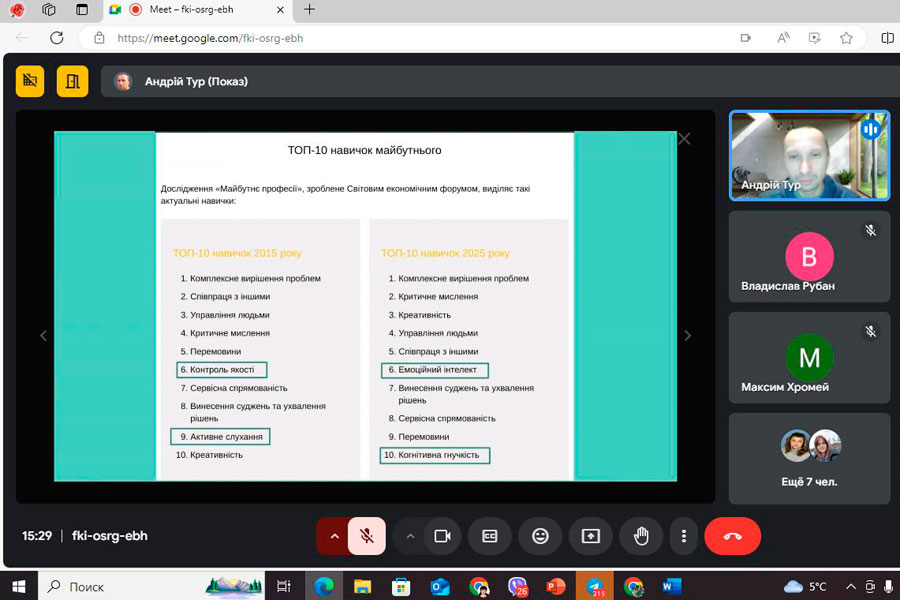Open the 'Ещё 7 чел.' participants tile
The image size is (900, 600).
coord(809,458)
